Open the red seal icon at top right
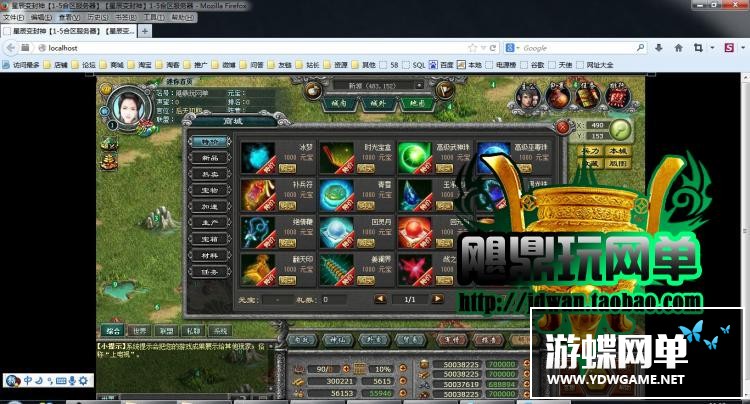This screenshot has height=404, width=750. [x=618, y=96]
